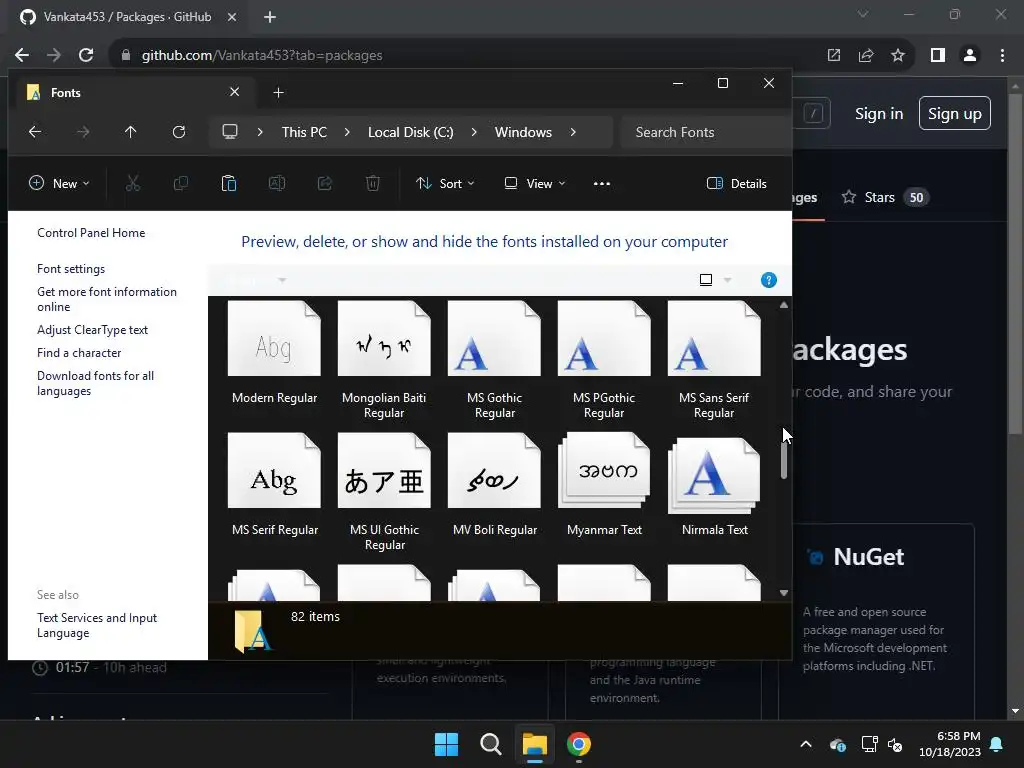Viewport: 1024px width, 768px height.
Task: Open Adjust ClearType text link
Action: pos(92,330)
